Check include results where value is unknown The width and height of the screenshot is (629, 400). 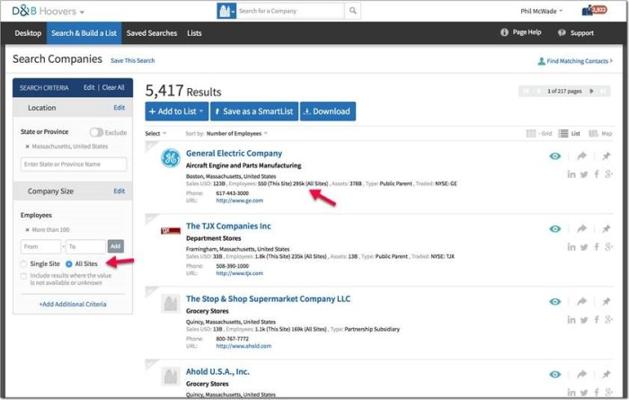25,275
